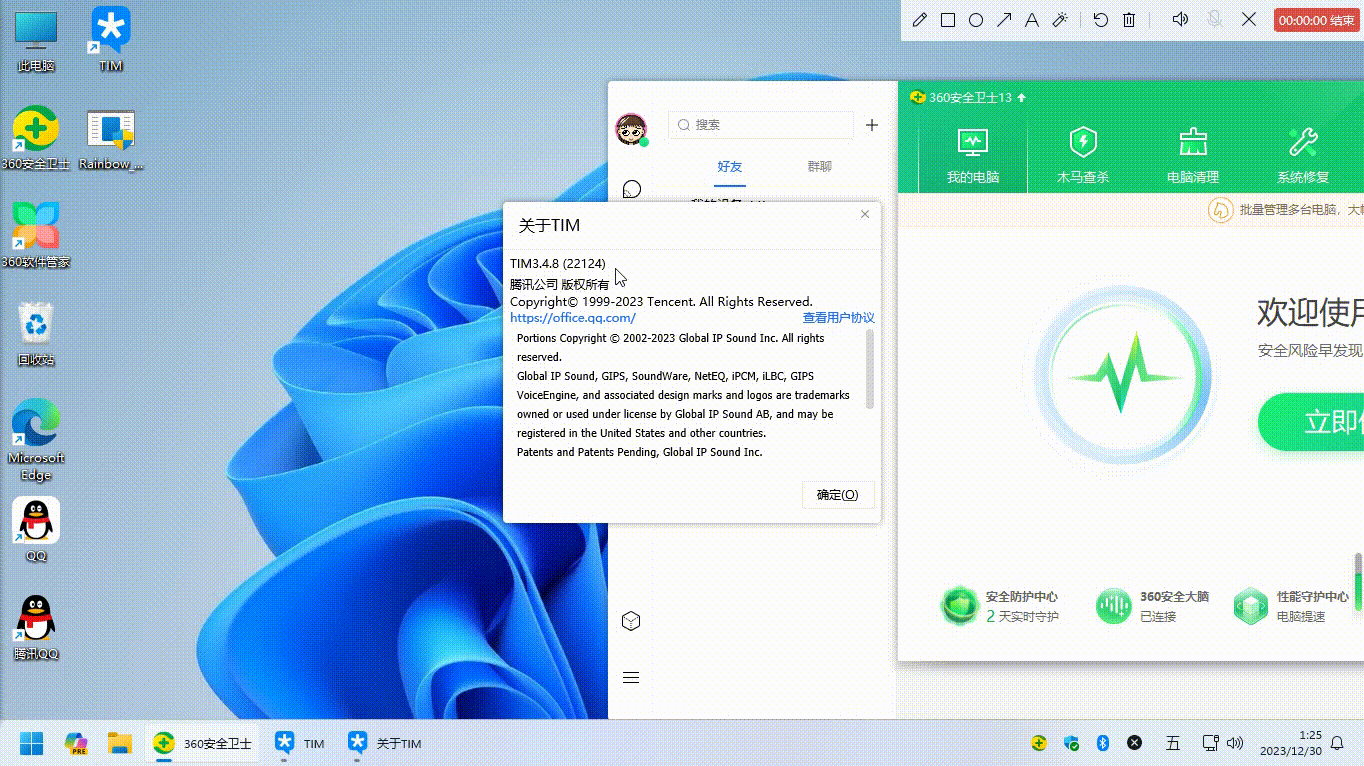The image size is (1364, 766).
Task: Open the hamburger main menu in TIM
Action: [631, 677]
